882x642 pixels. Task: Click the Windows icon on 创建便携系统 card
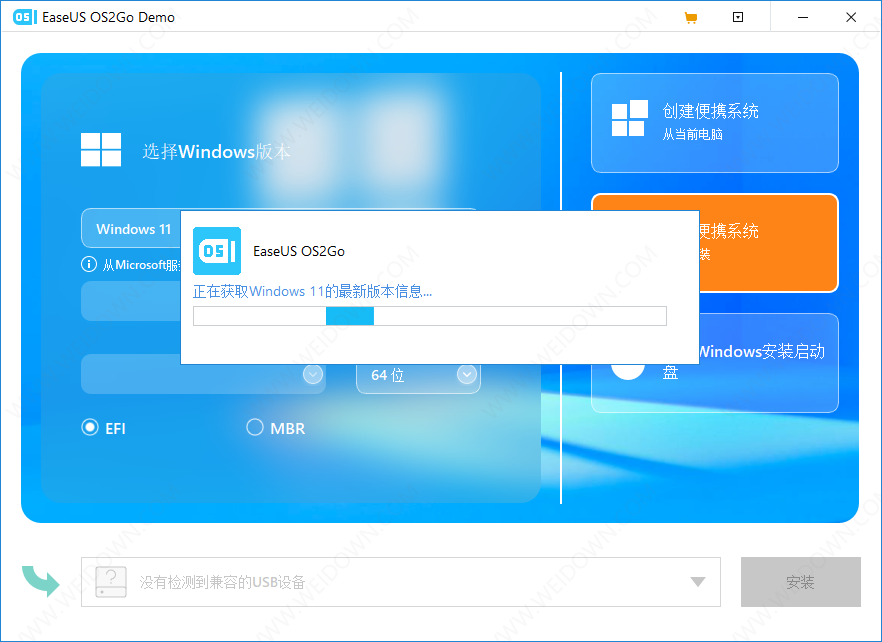point(629,118)
